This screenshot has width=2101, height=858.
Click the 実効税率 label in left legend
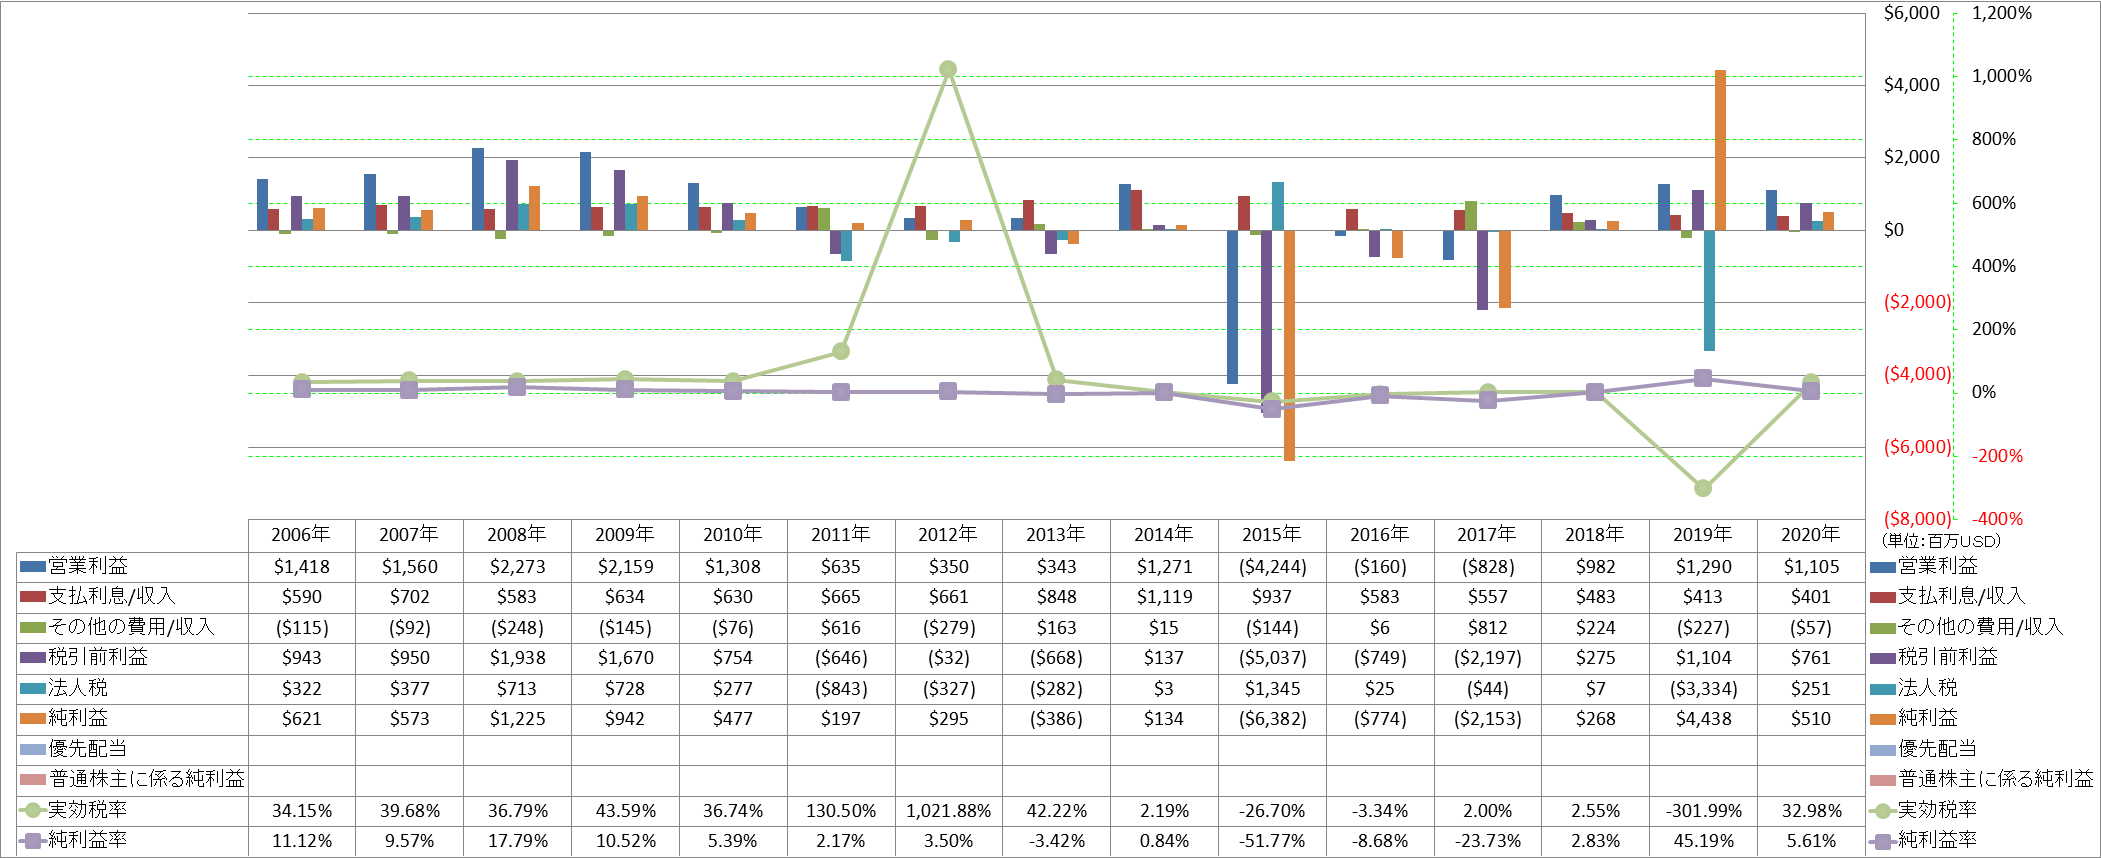[x=88, y=810]
